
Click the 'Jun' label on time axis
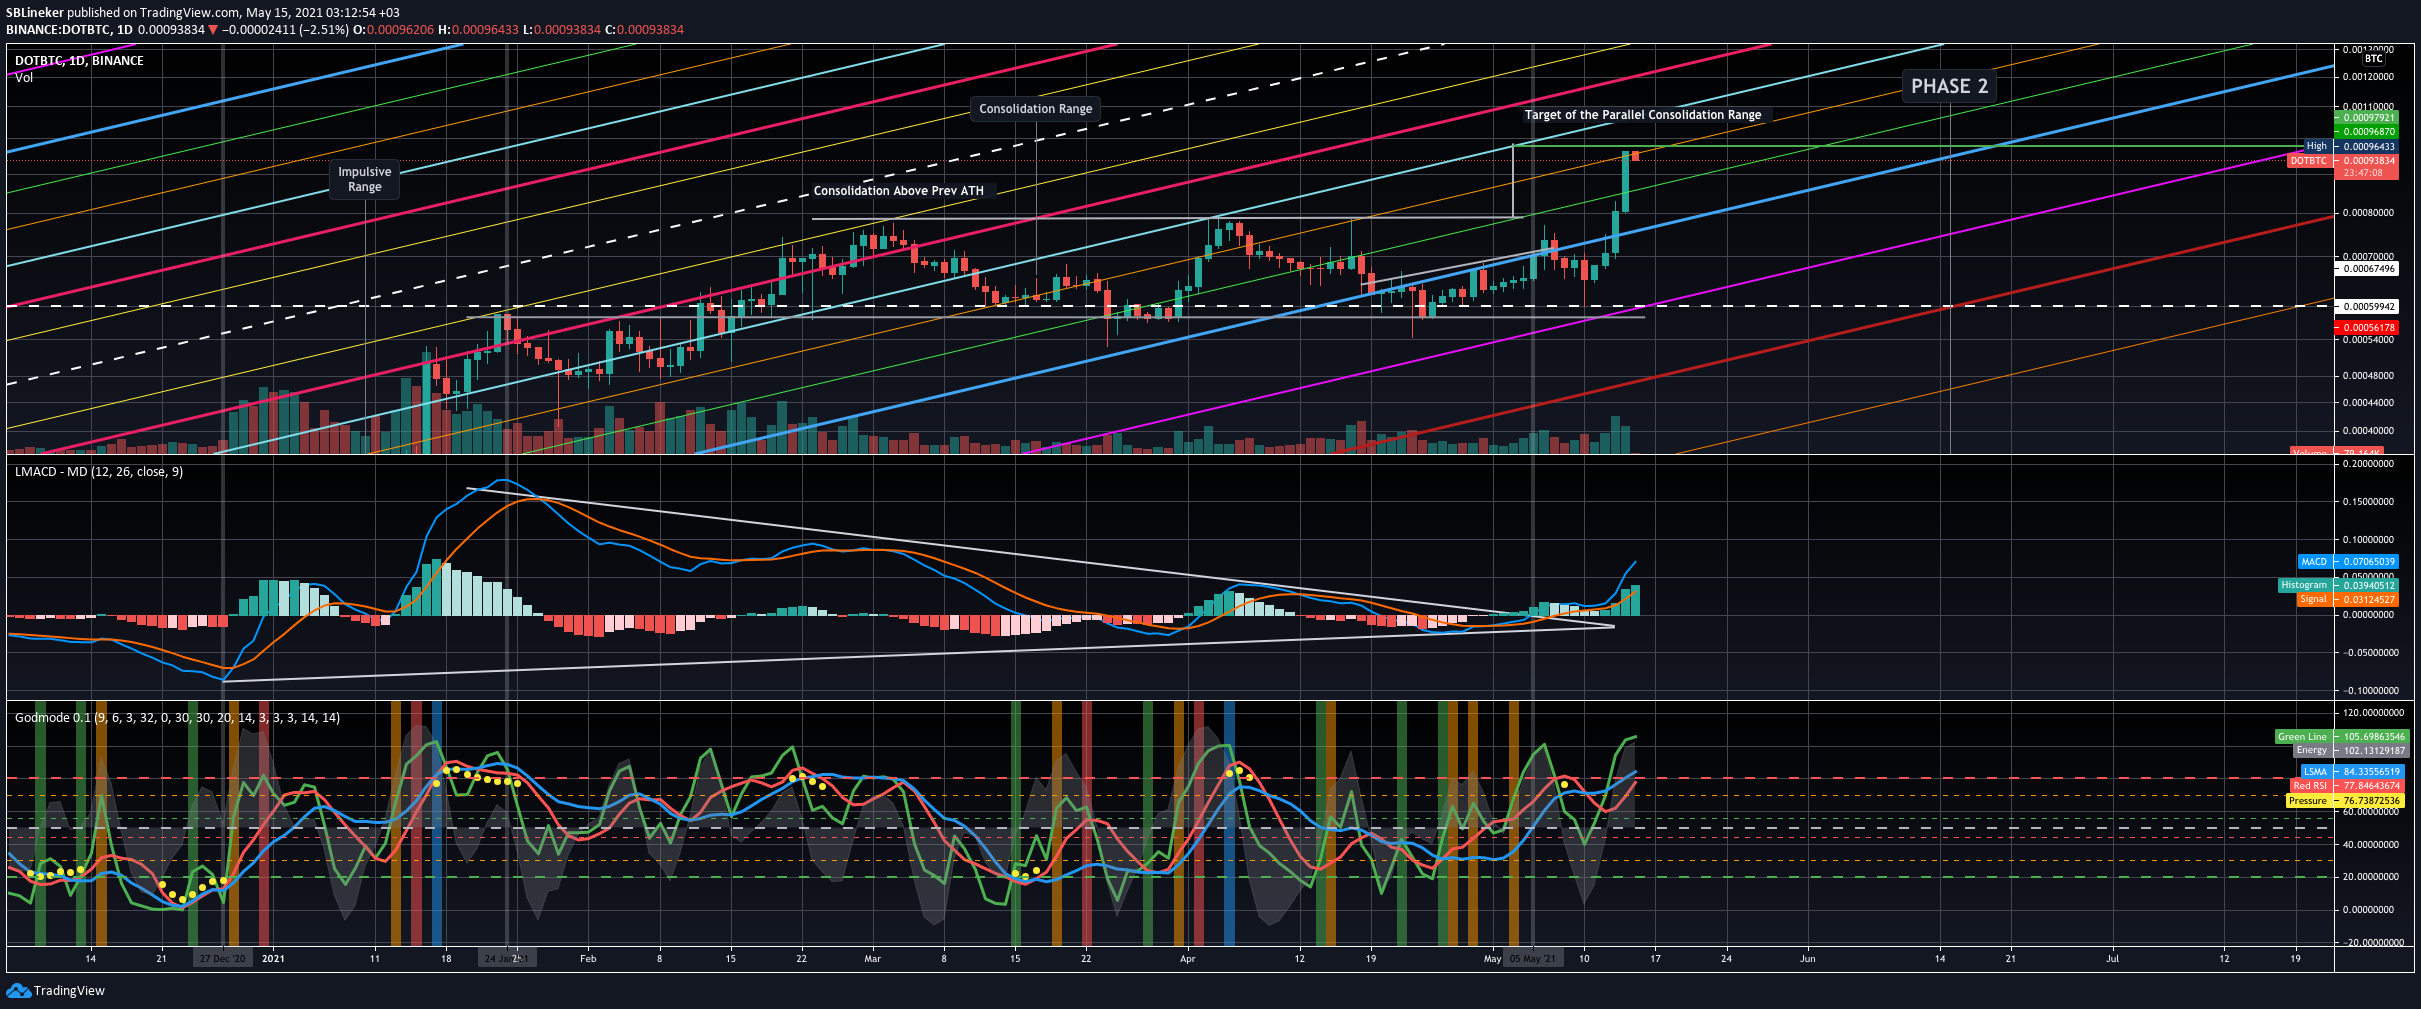point(1808,958)
